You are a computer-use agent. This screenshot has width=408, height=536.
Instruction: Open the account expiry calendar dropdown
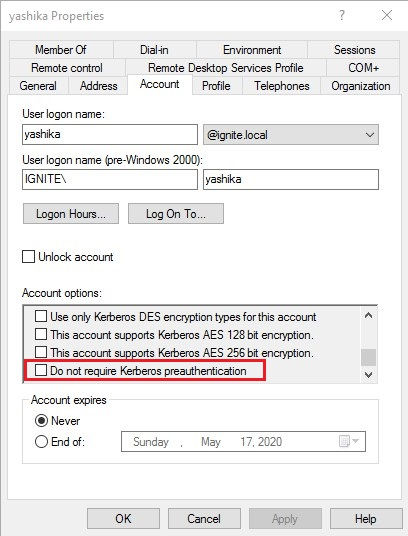click(x=349, y=441)
